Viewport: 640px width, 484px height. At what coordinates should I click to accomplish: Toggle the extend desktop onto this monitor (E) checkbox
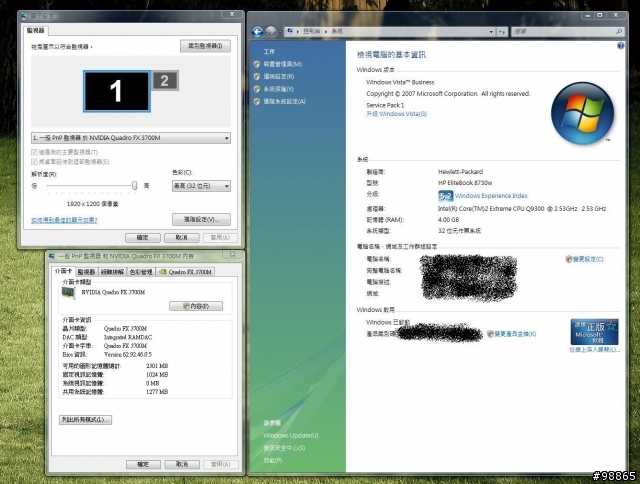(34, 162)
